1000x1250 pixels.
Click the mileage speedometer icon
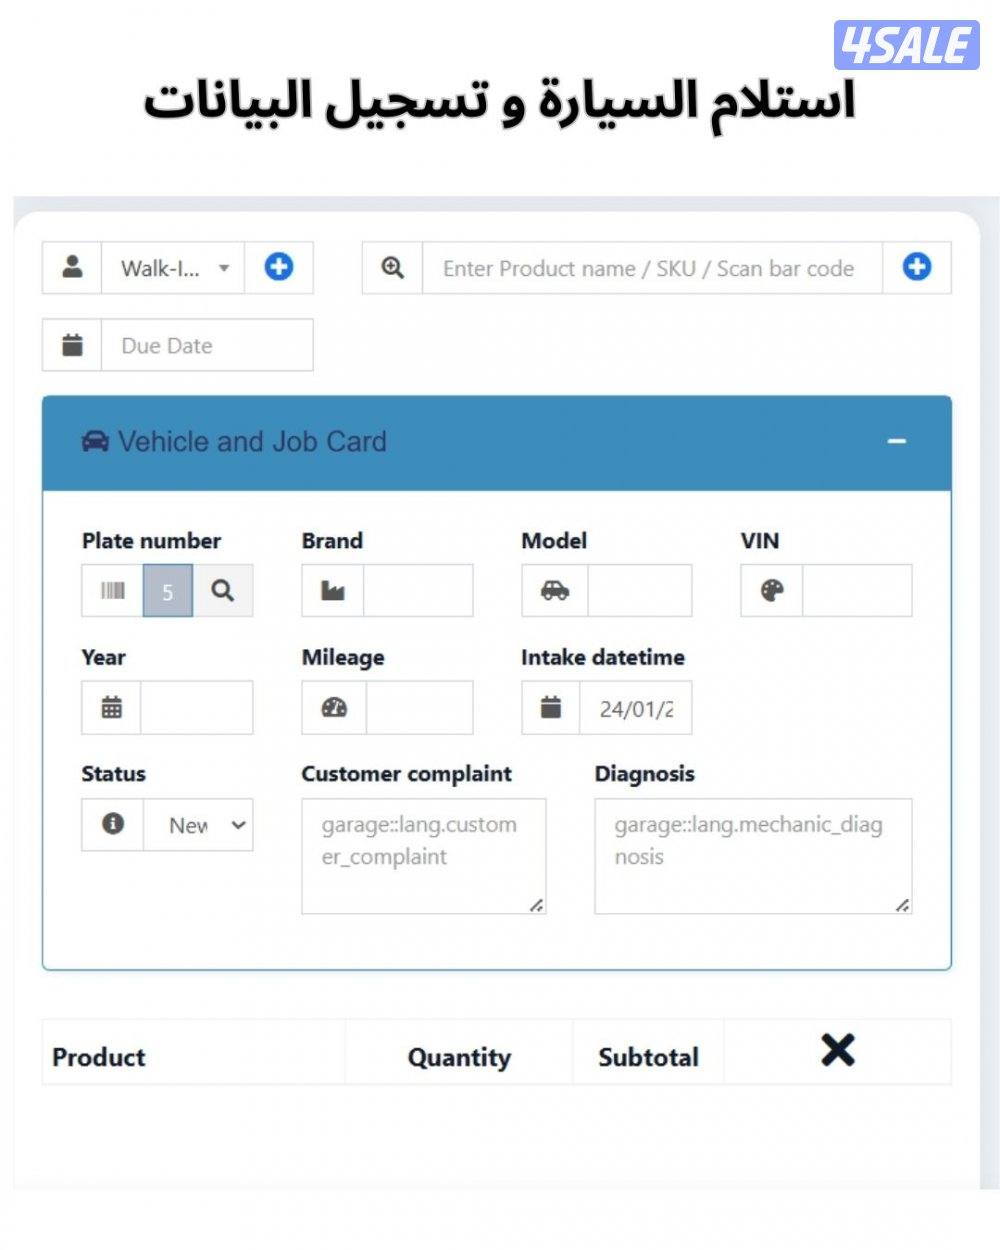tap(334, 708)
